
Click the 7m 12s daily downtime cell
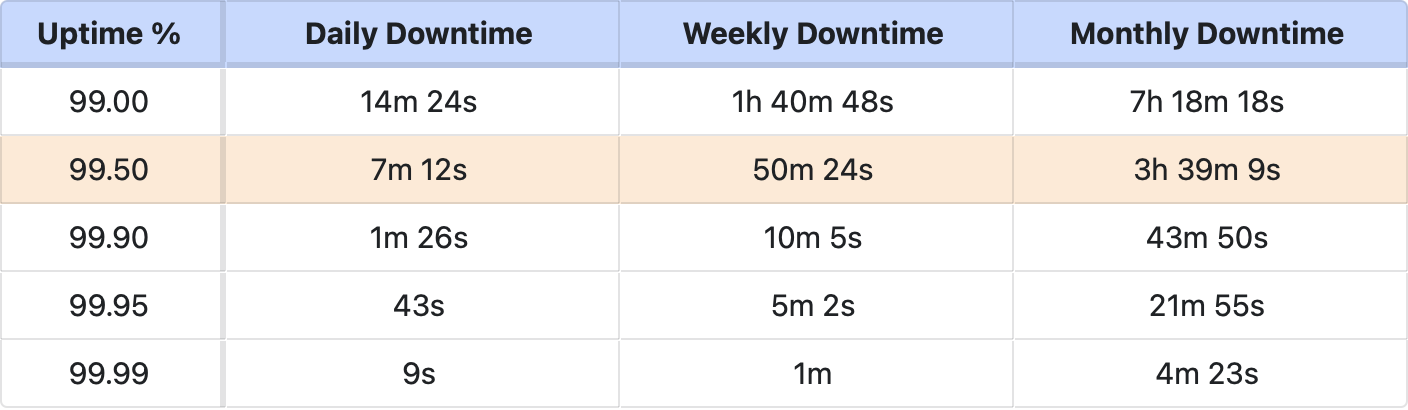click(419, 169)
